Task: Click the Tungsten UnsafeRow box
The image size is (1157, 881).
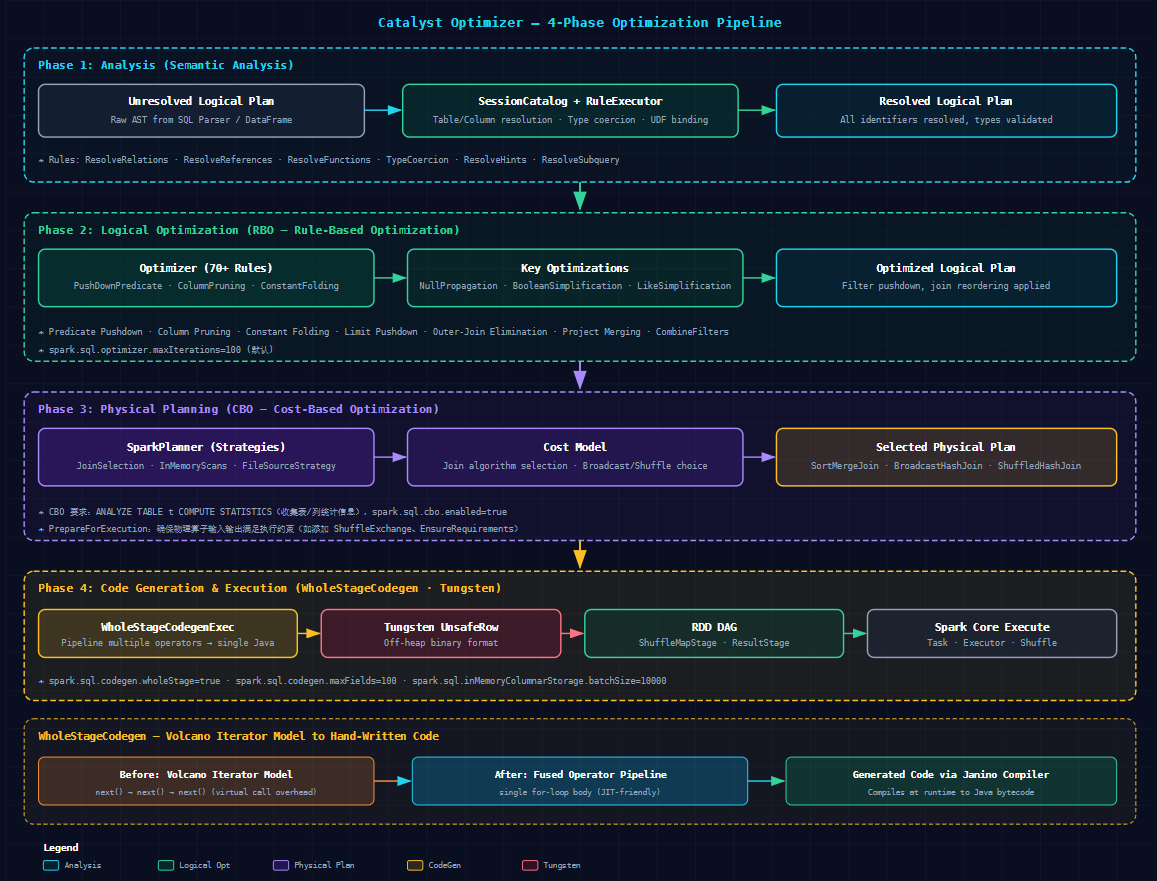Action: coord(441,633)
